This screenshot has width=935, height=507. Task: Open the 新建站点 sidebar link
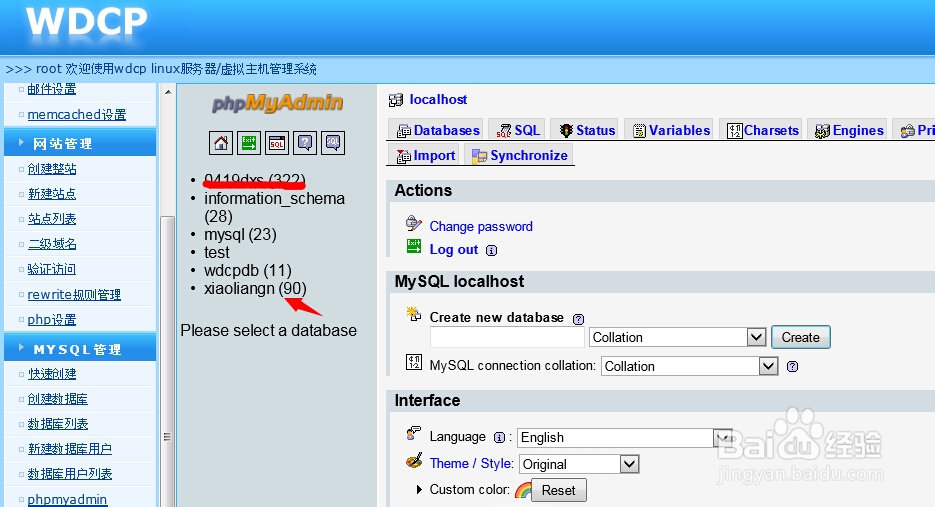tap(52, 194)
